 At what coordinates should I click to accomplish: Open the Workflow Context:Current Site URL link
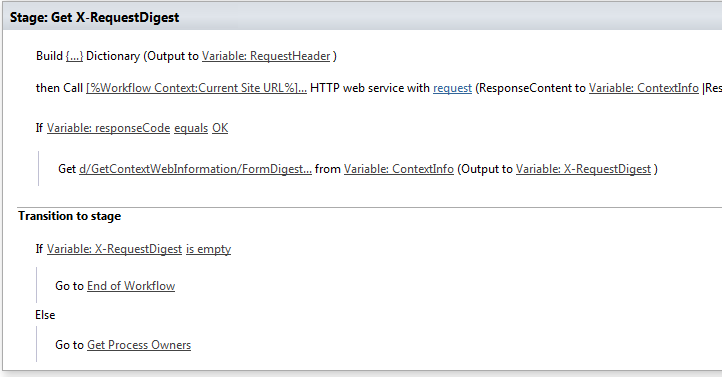(x=196, y=88)
